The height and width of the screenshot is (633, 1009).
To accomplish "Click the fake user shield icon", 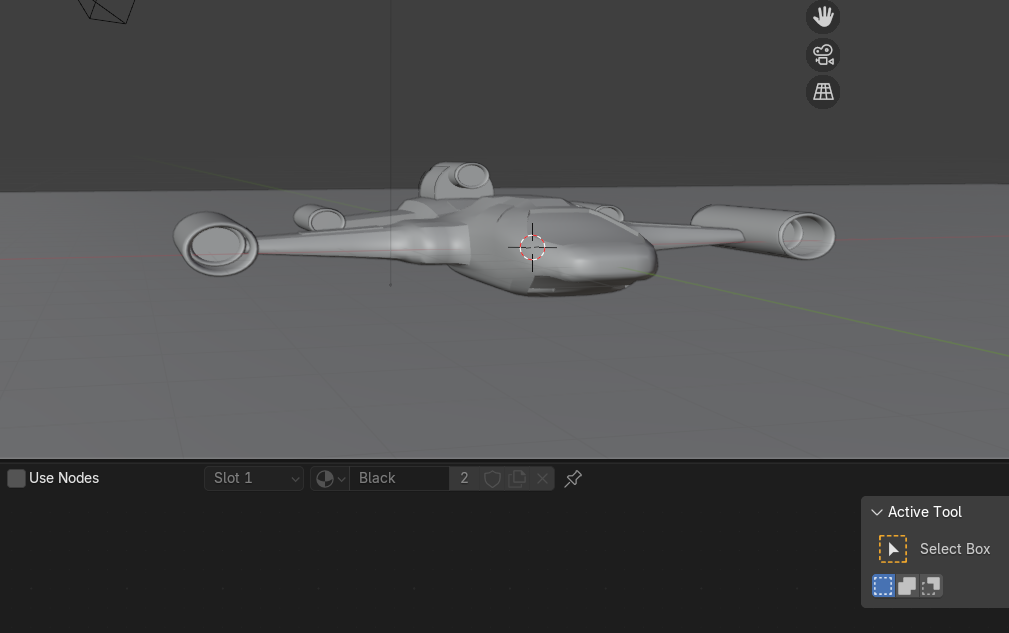I will (492, 479).
